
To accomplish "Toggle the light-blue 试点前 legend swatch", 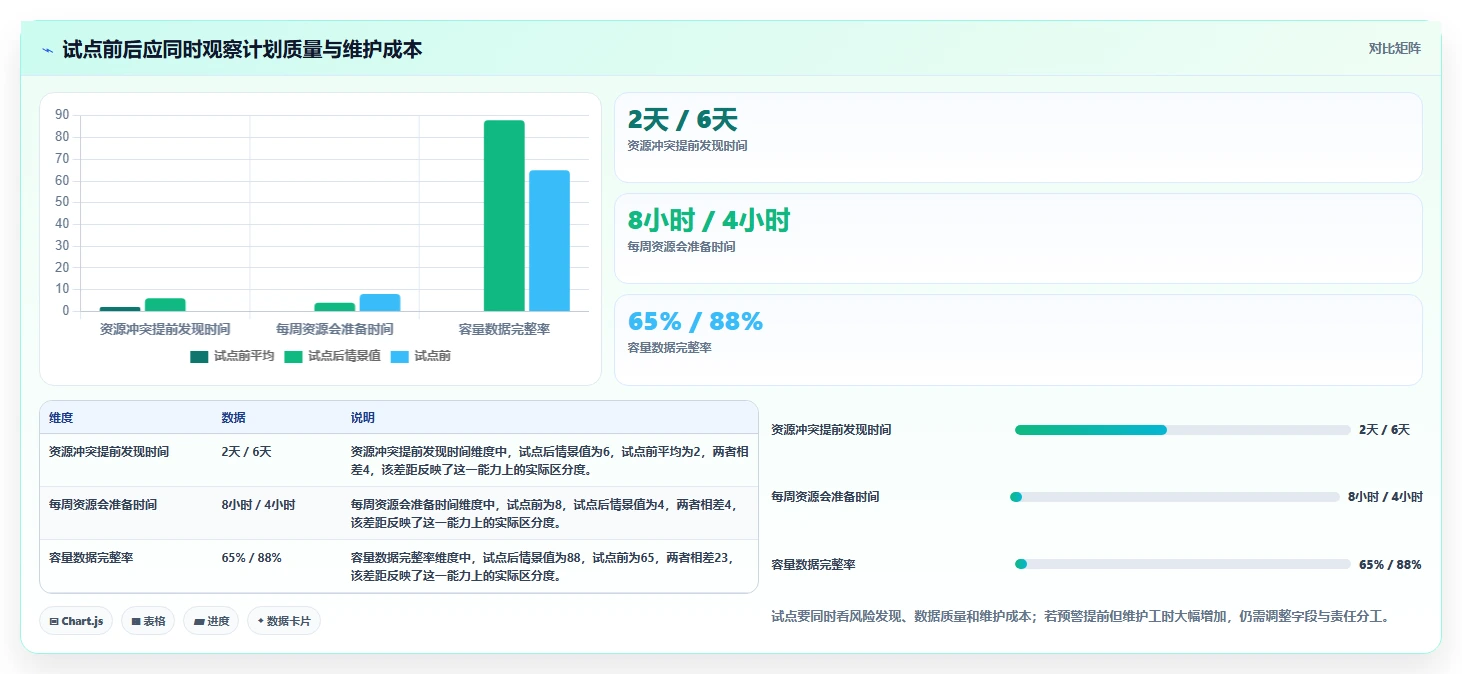I will (399, 356).
